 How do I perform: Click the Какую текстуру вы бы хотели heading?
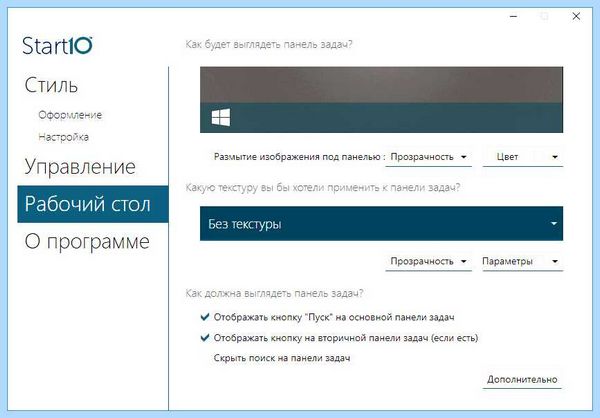323,188
